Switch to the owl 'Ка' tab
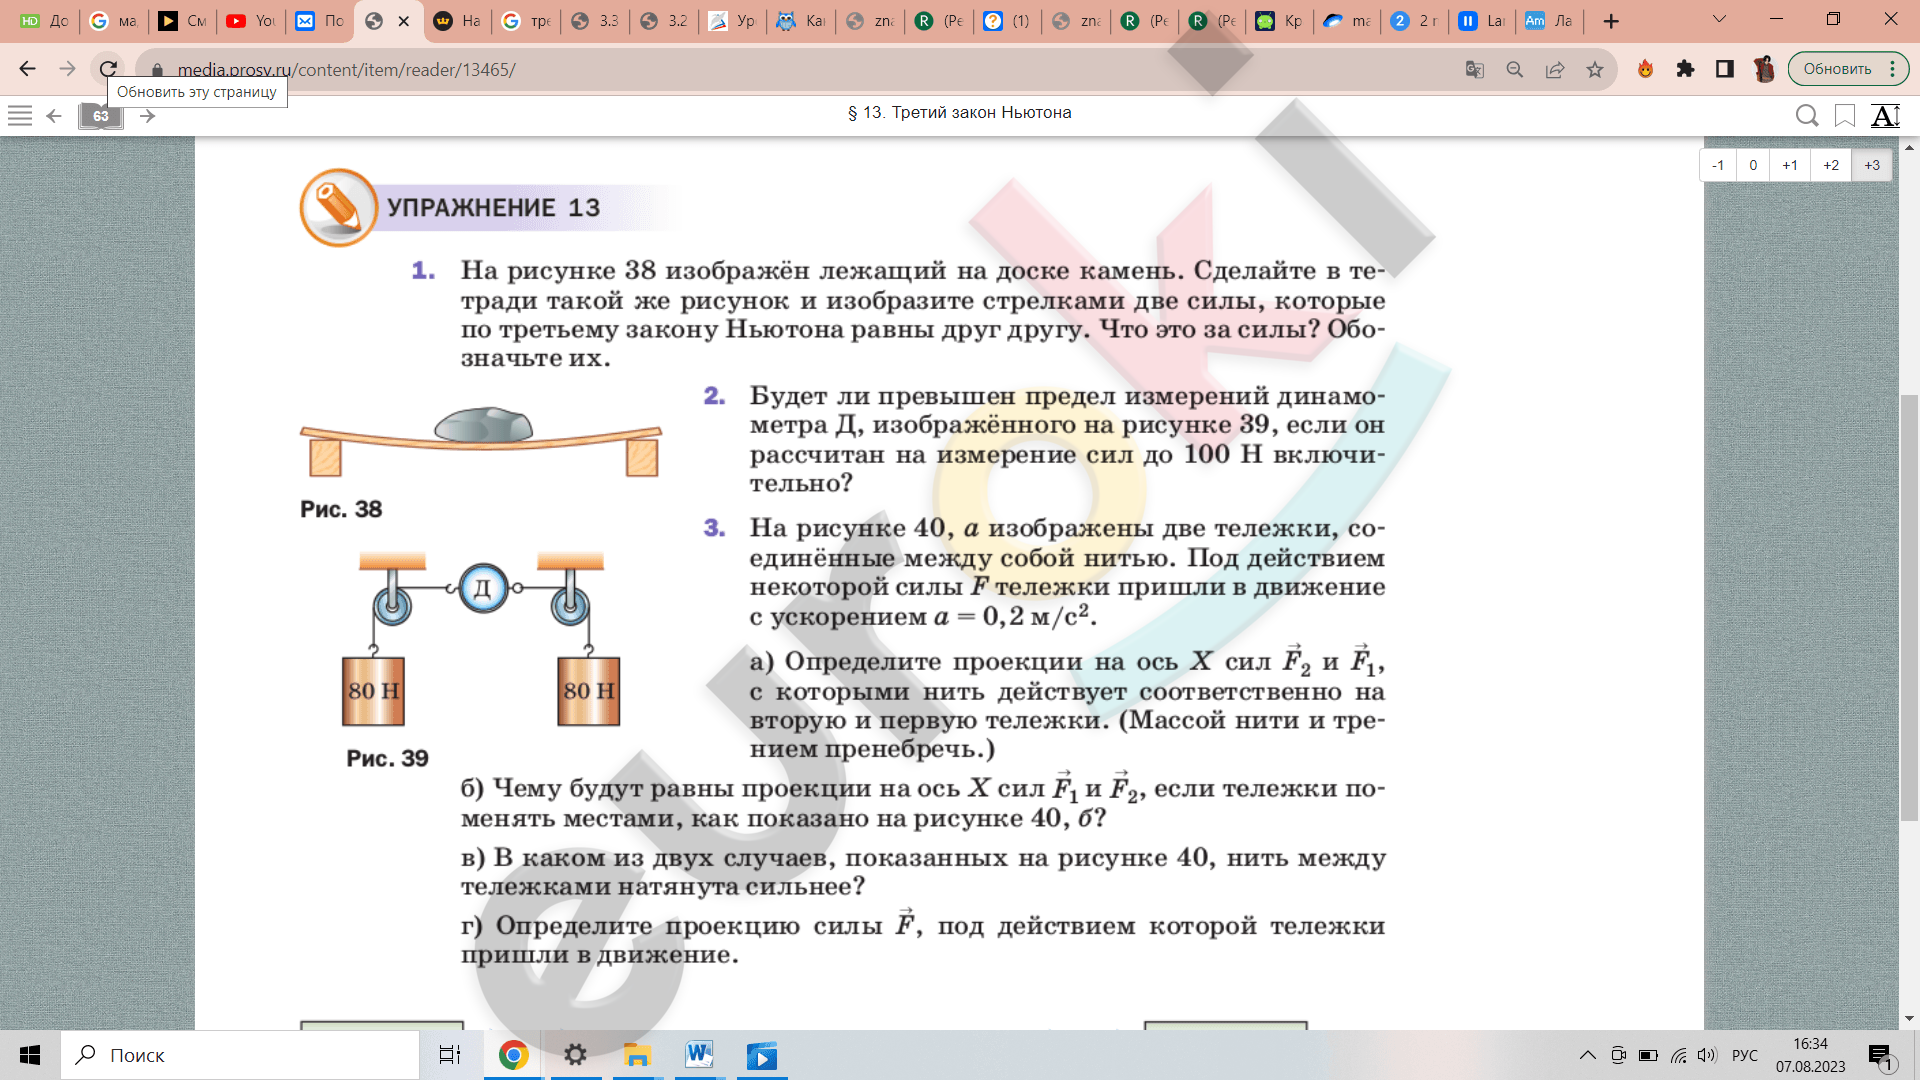This screenshot has height=1080, width=1920. (x=801, y=21)
